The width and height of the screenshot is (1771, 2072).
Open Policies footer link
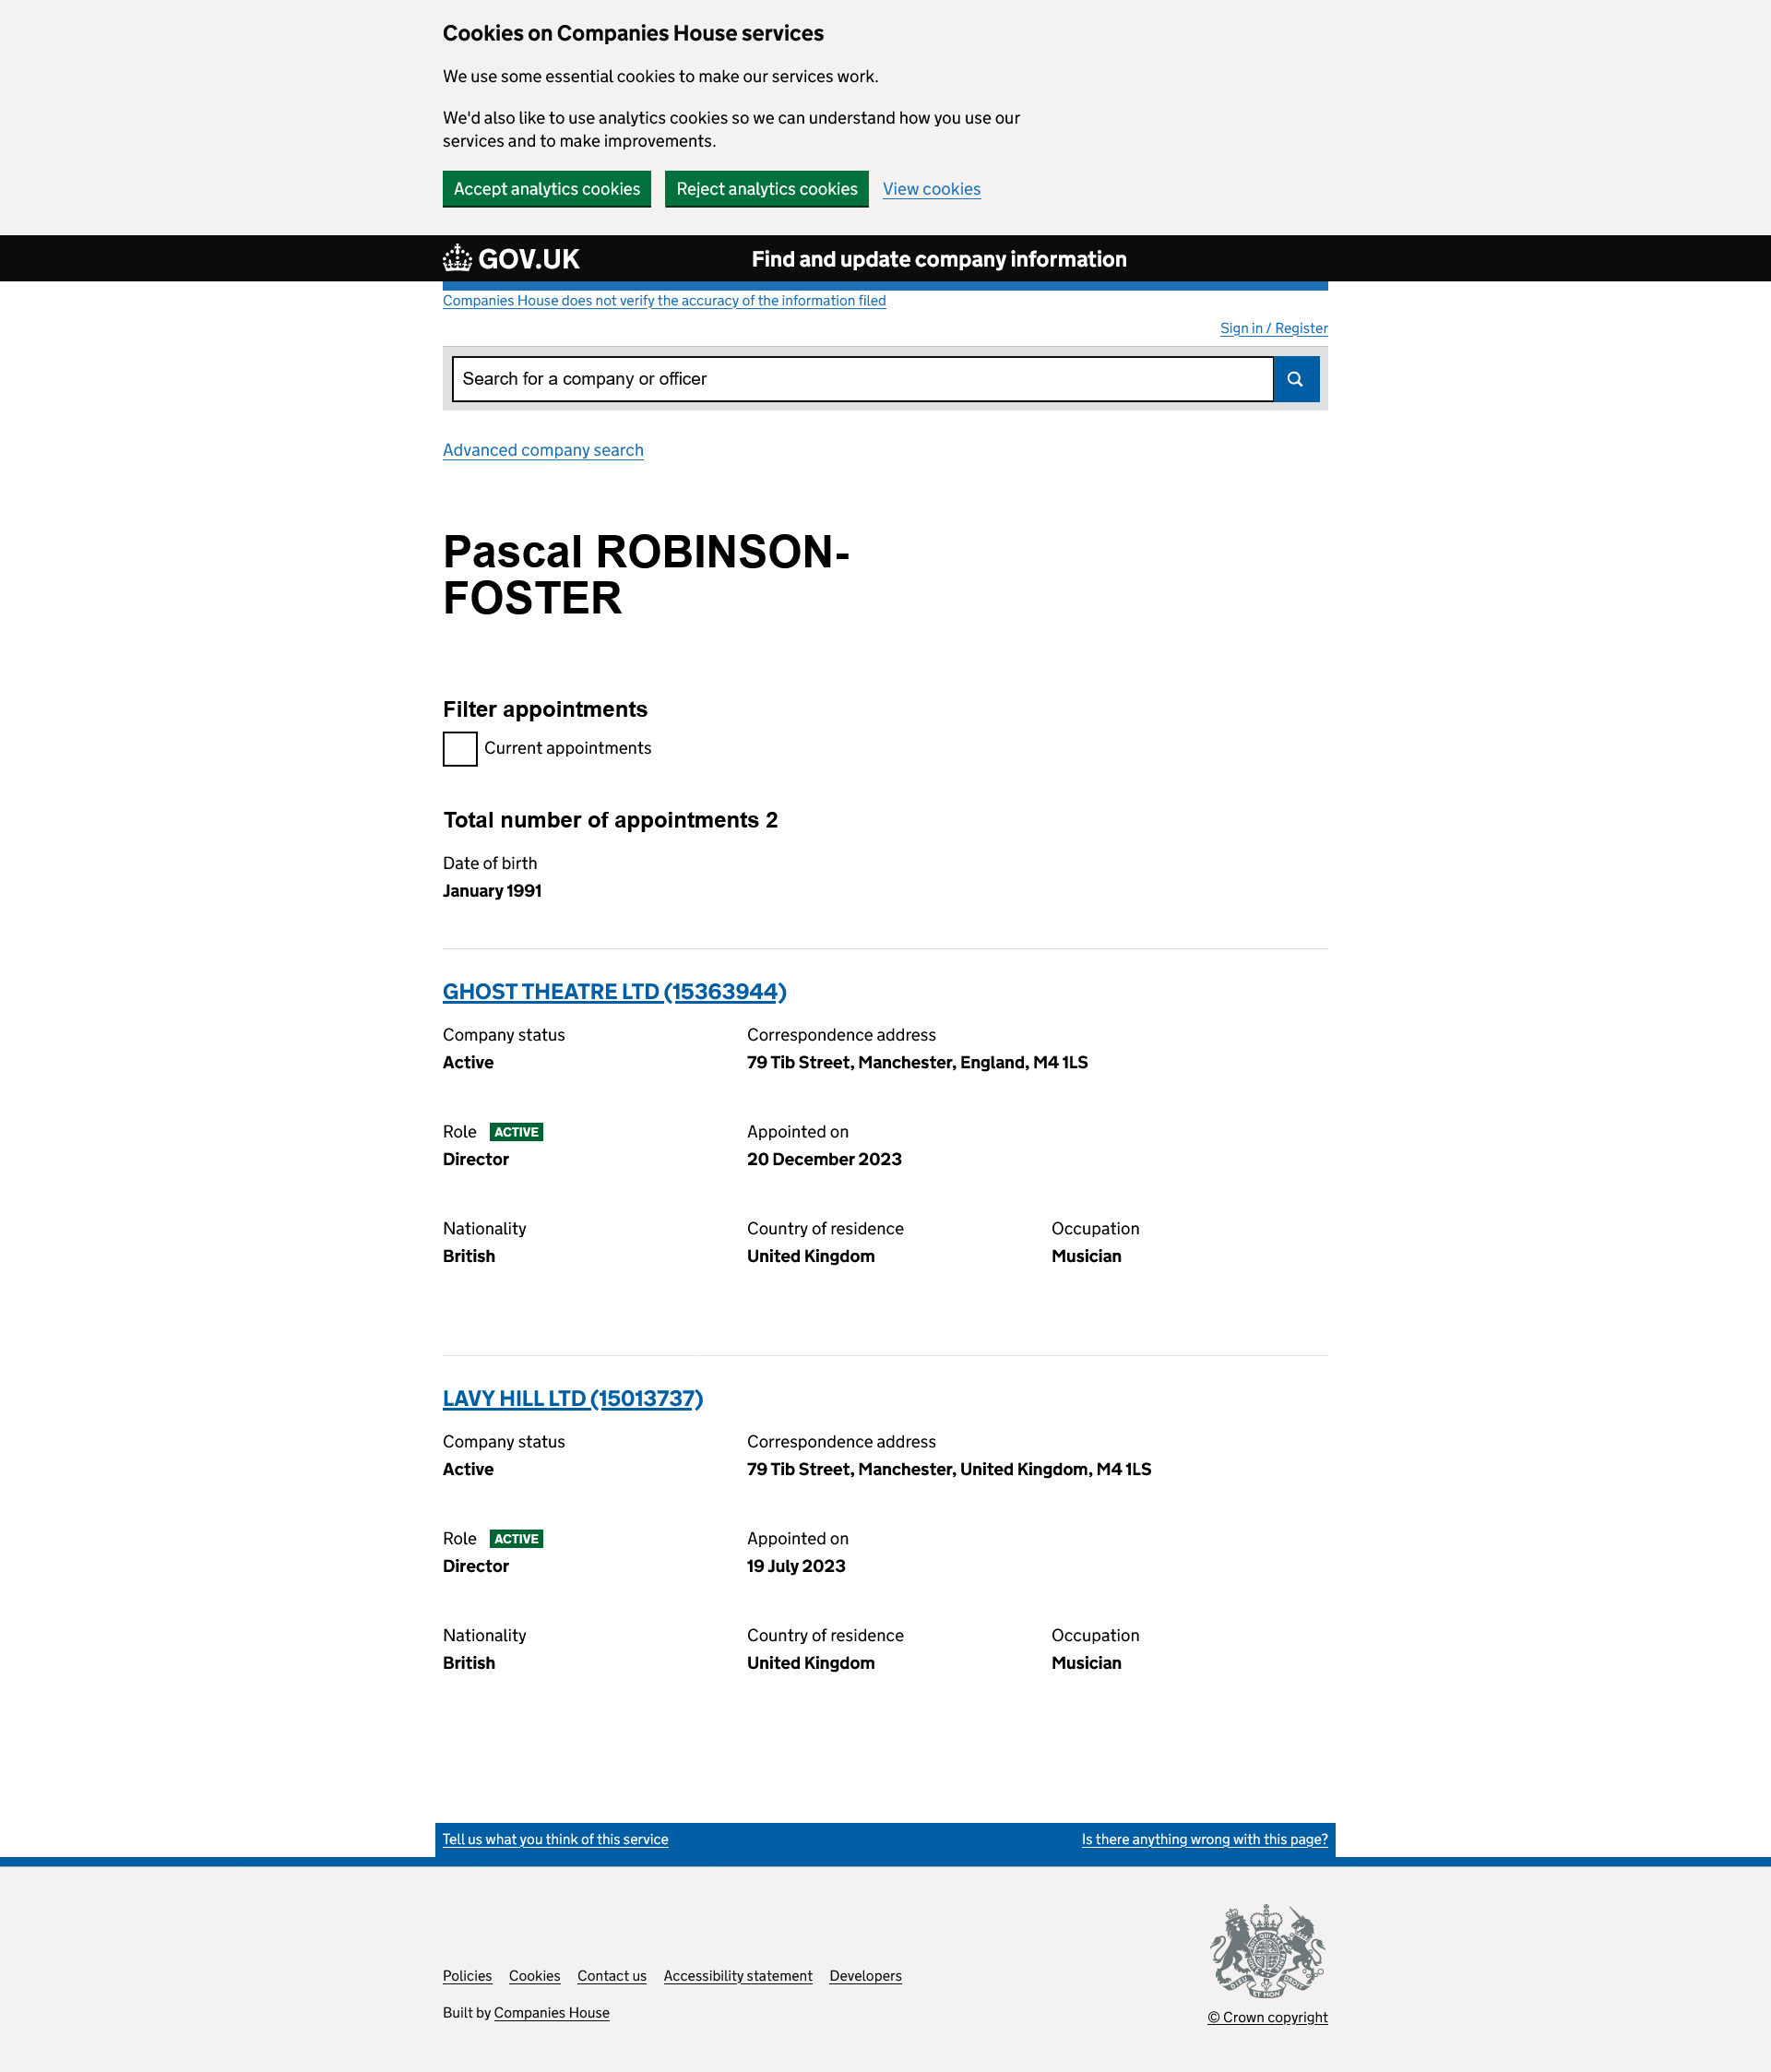click(x=467, y=1975)
